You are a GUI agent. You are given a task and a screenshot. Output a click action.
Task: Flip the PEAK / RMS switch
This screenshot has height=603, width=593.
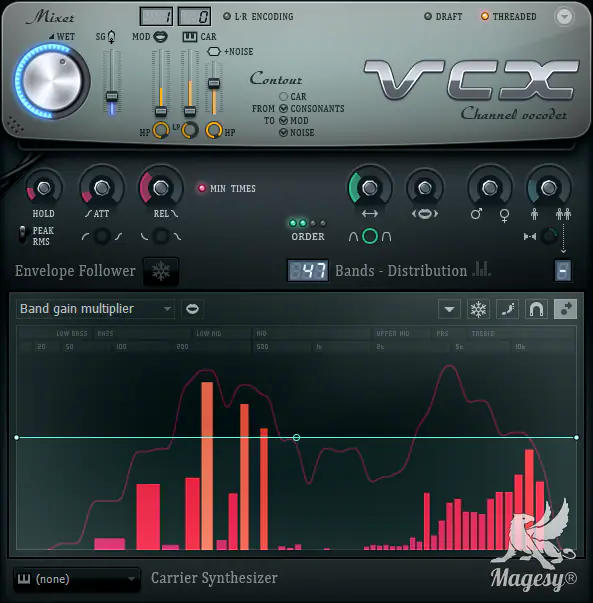pyautogui.click(x=23, y=235)
